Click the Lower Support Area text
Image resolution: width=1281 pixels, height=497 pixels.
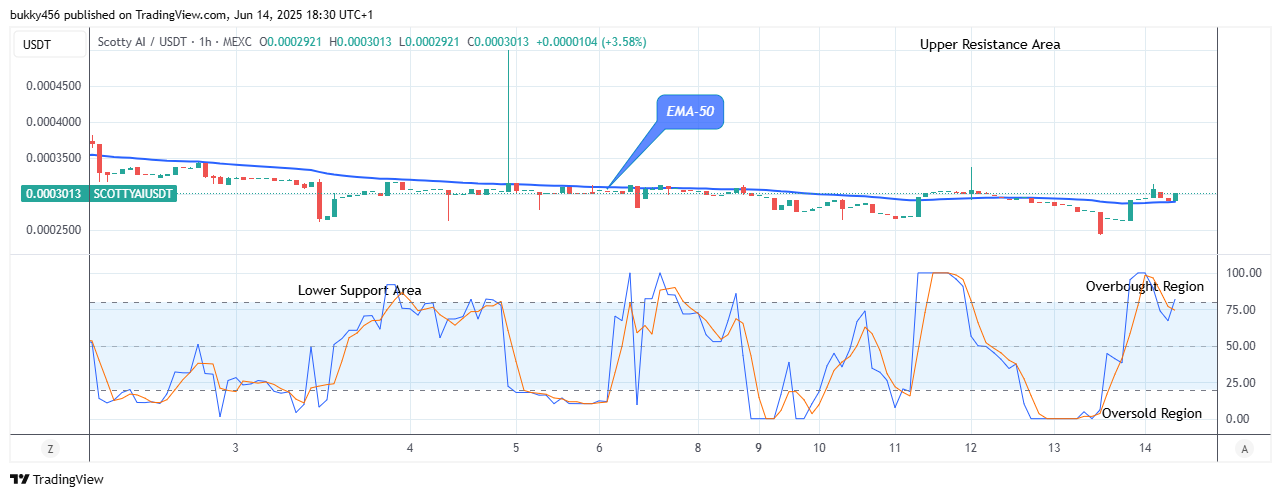360,290
